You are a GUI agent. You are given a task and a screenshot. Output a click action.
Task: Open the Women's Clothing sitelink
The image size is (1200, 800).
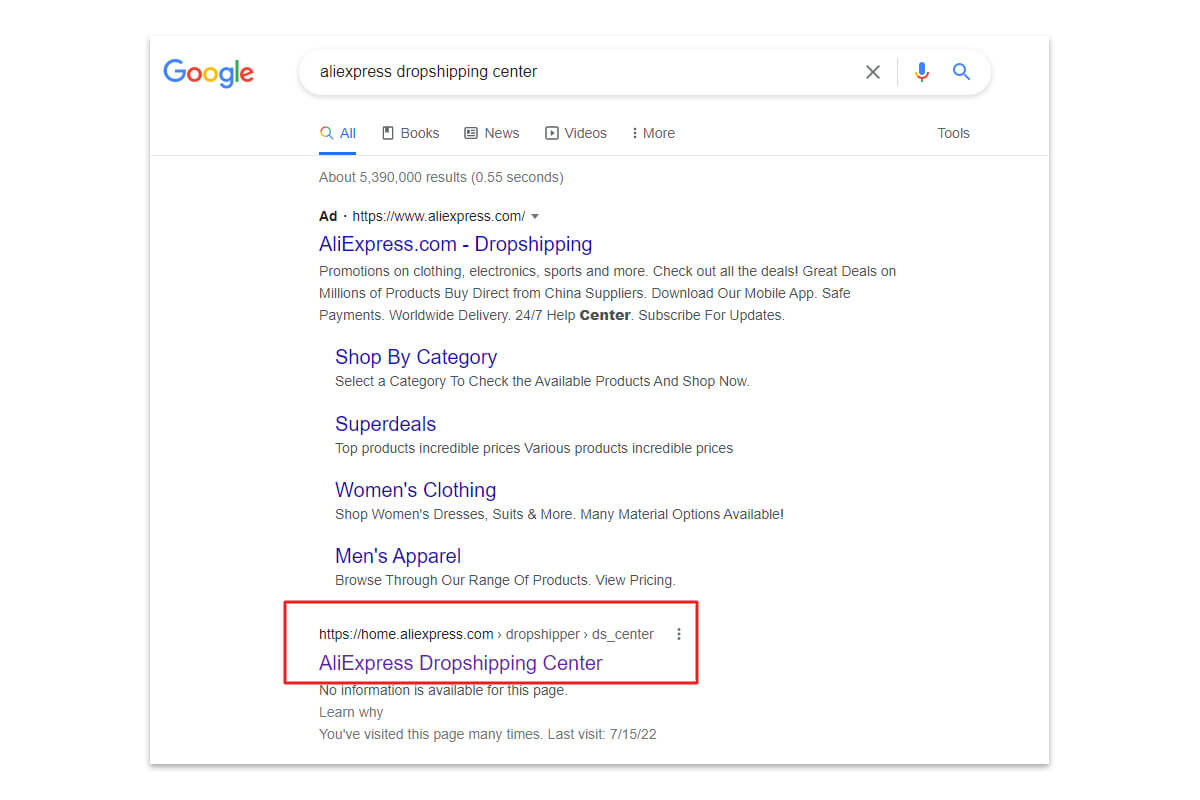(x=416, y=490)
